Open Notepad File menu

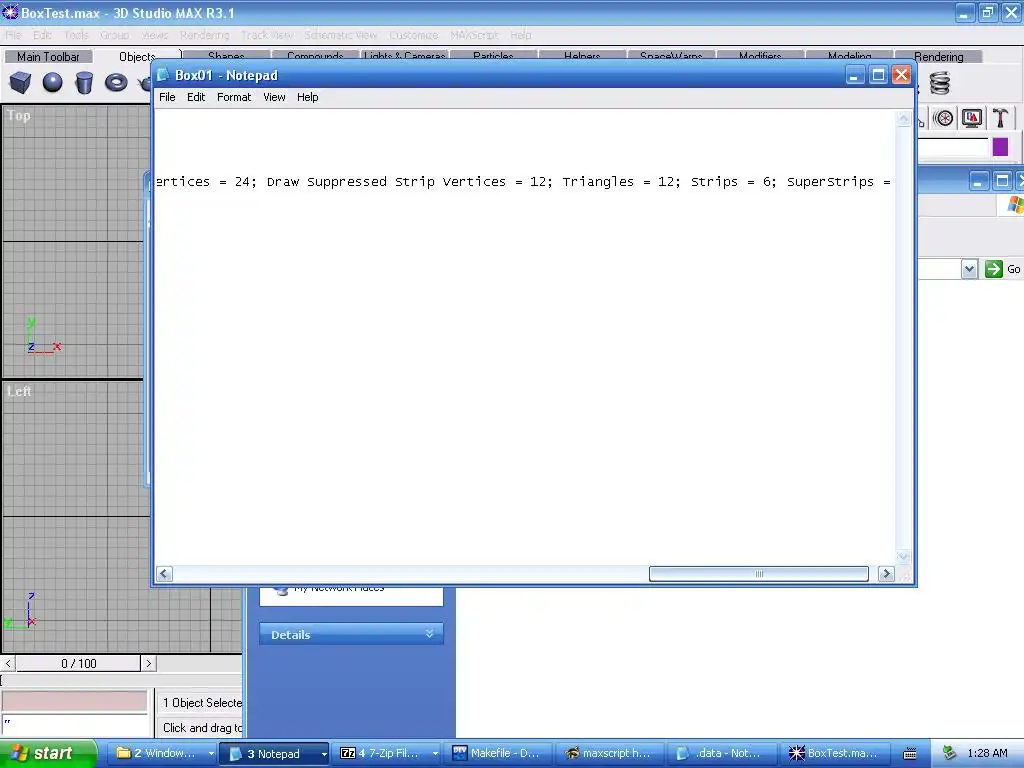[x=167, y=97]
